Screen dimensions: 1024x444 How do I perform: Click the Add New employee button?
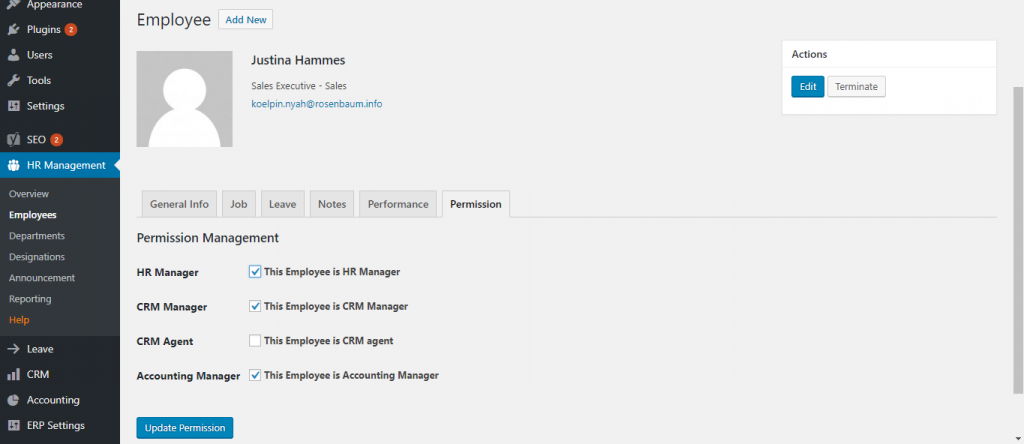pyautogui.click(x=246, y=20)
